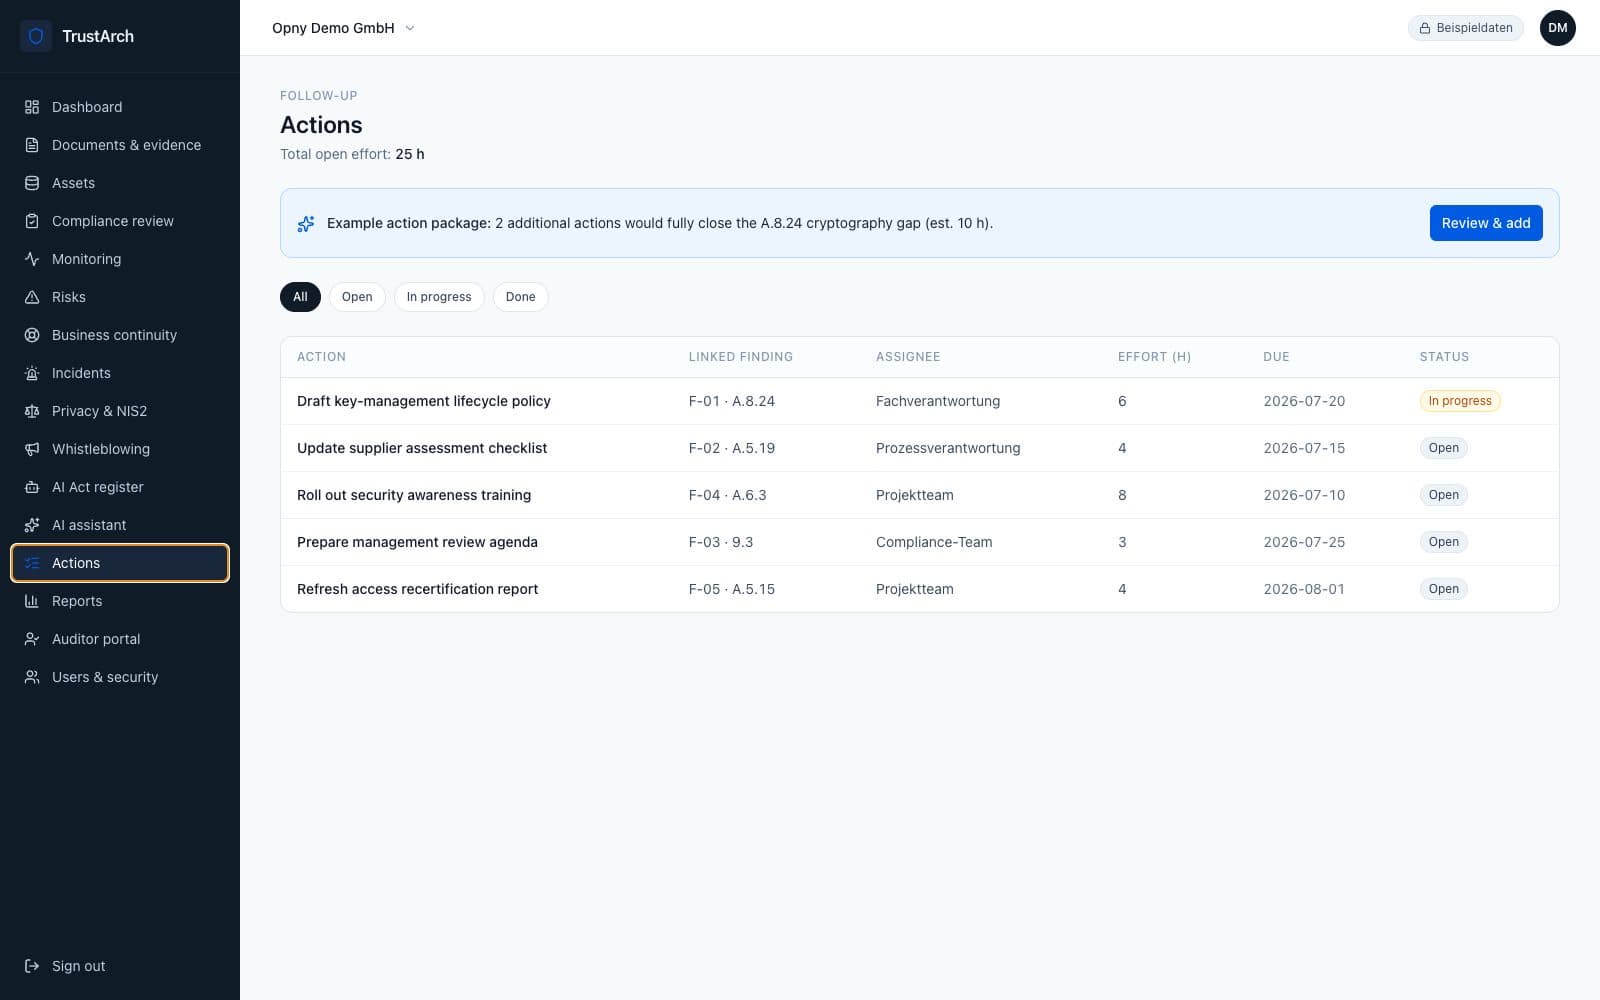Click the Users & security people icon
1600x1000 pixels.
click(32, 677)
